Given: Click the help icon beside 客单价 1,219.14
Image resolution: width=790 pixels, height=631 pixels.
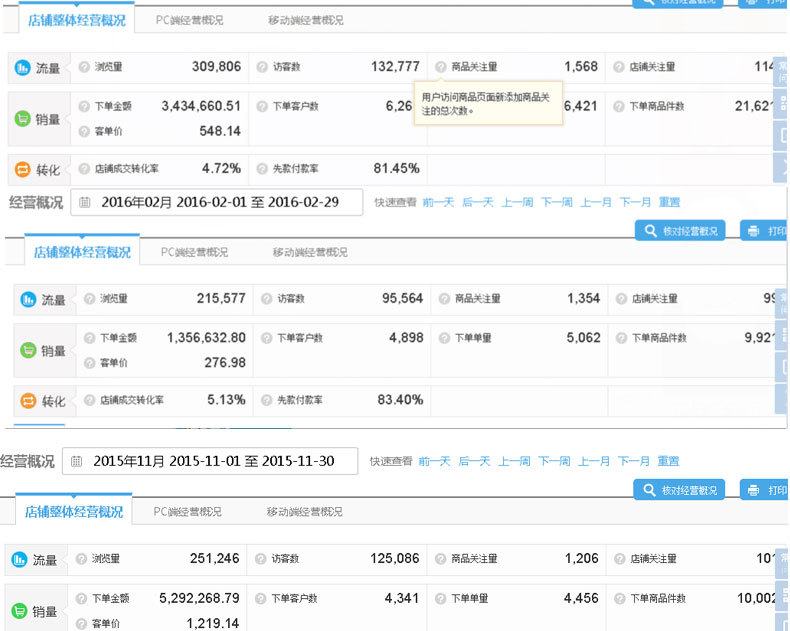Looking at the screenshot, I should click(82, 623).
